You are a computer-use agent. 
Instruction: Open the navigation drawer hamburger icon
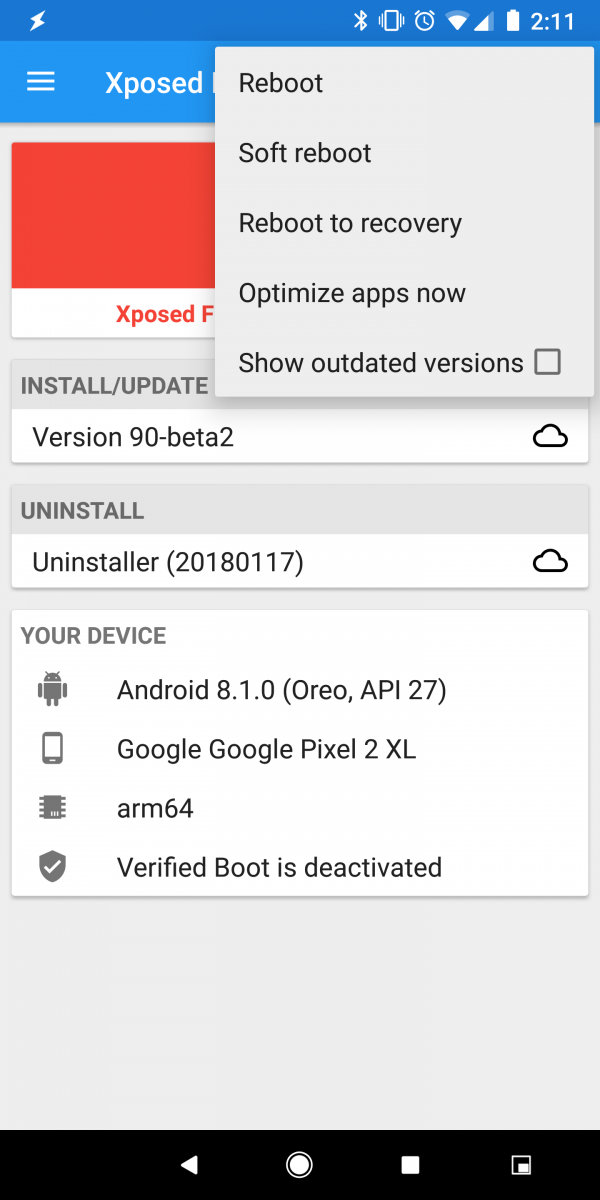[40, 82]
